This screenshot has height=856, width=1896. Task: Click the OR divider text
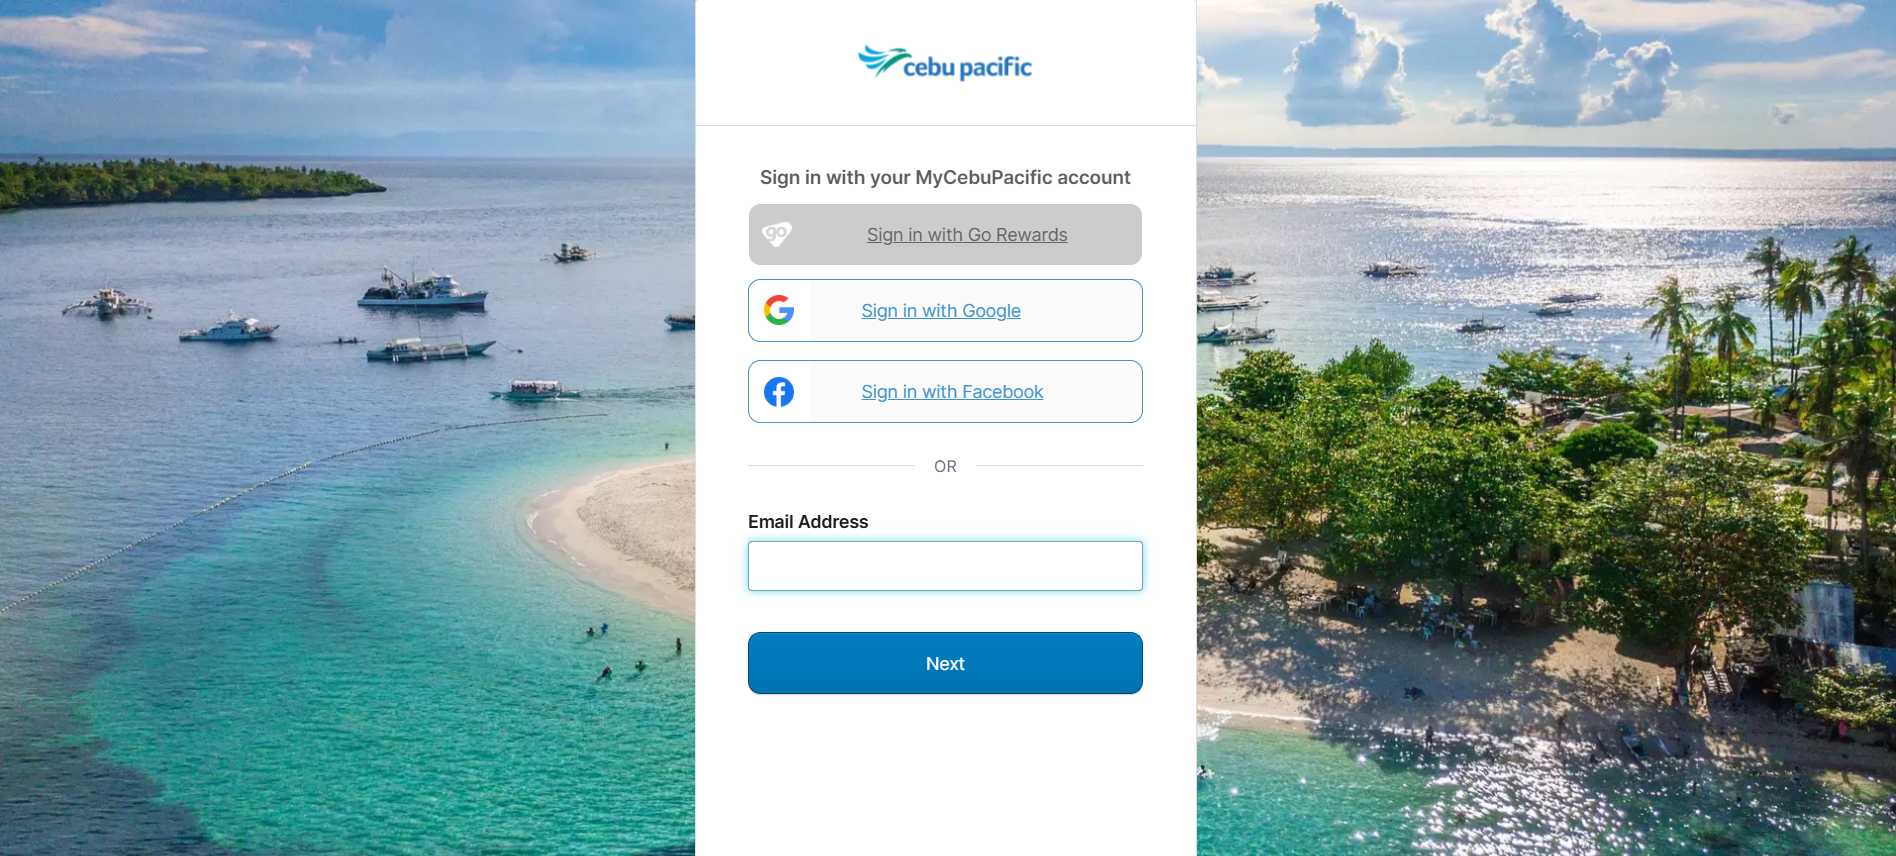point(945,466)
